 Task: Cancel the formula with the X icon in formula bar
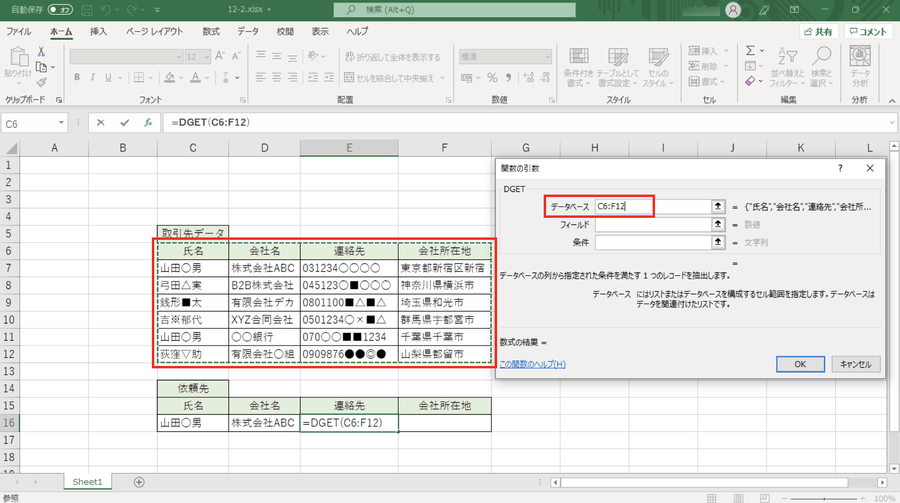click(100, 123)
